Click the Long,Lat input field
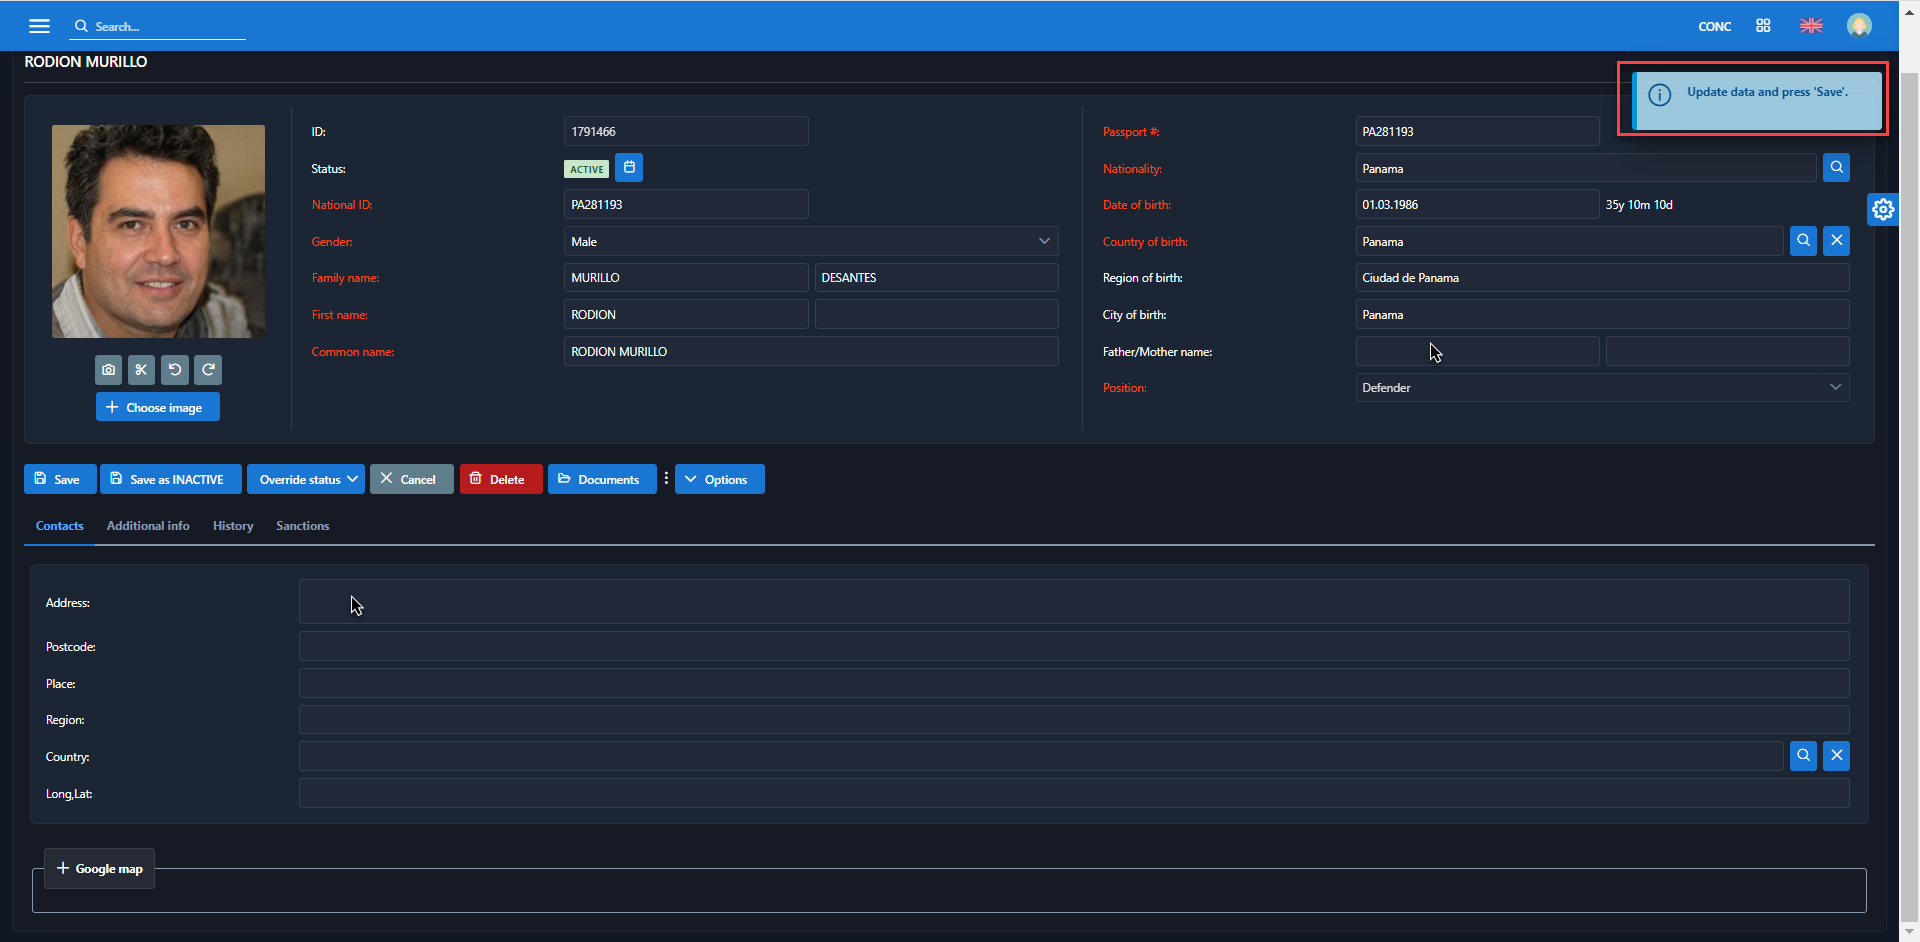Image resolution: width=1920 pixels, height=942 pixels. click(1074, 793)
